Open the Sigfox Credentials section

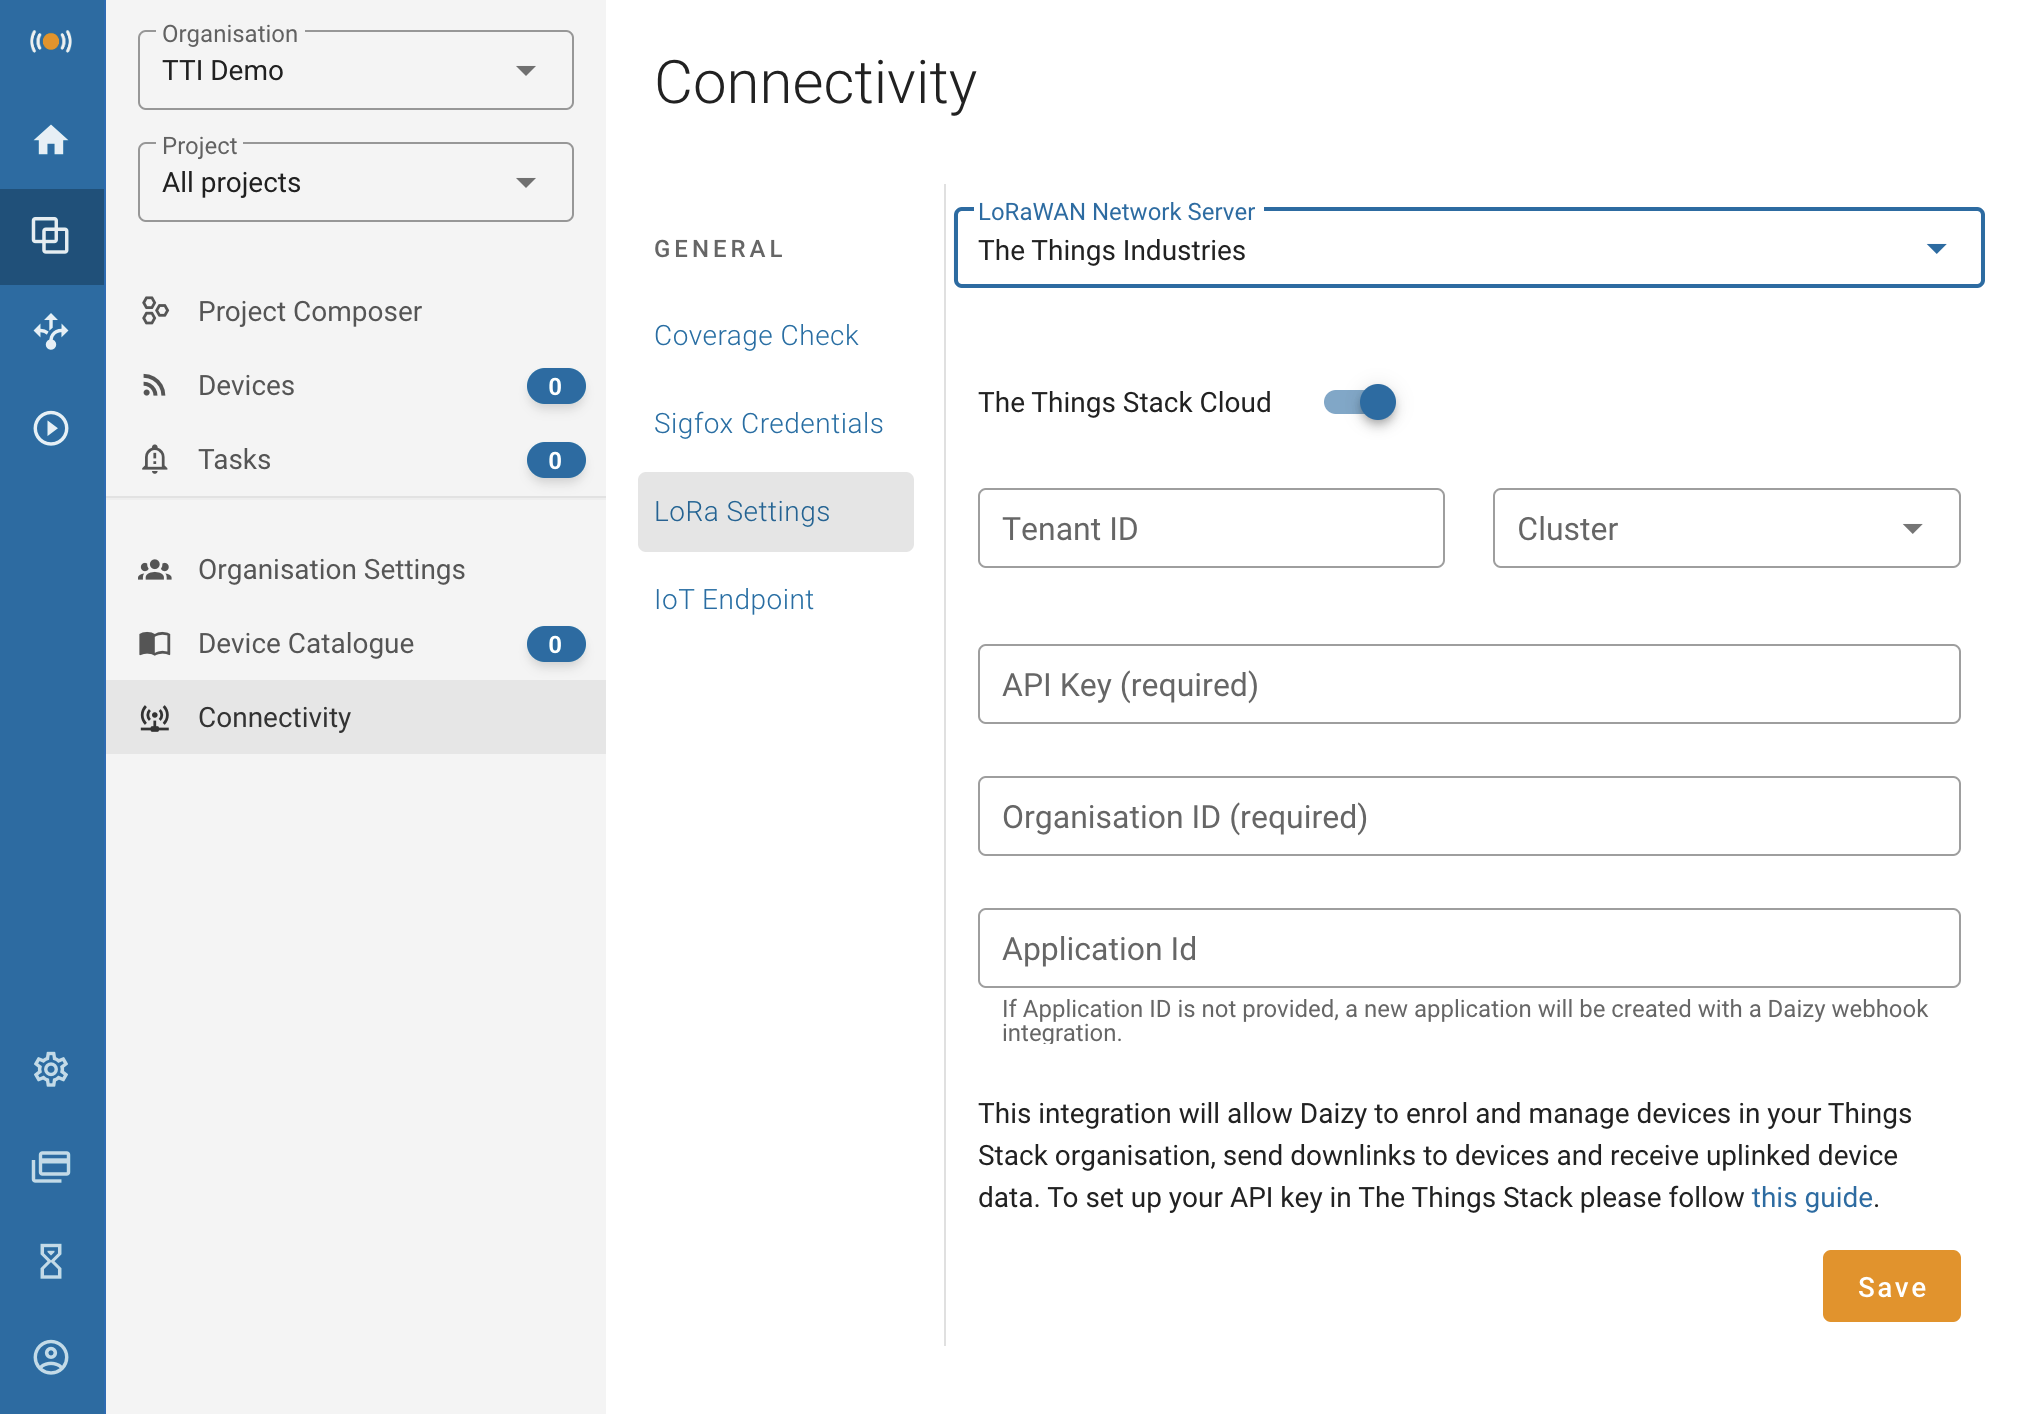768,423
